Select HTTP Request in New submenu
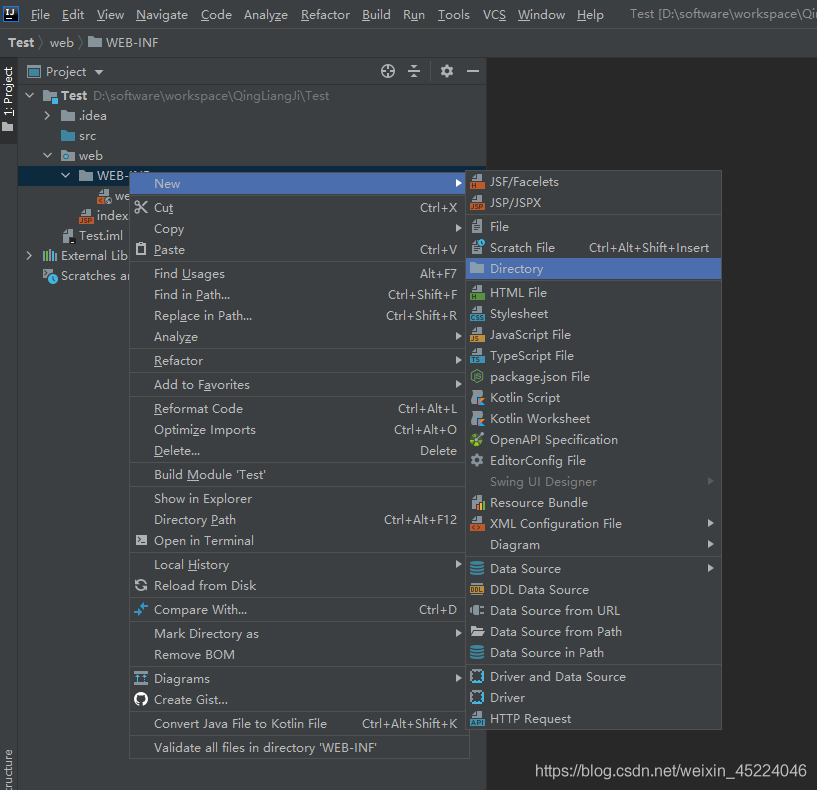Image resolution: width=817 pixels, height=790 pixels. click(530, 718)
